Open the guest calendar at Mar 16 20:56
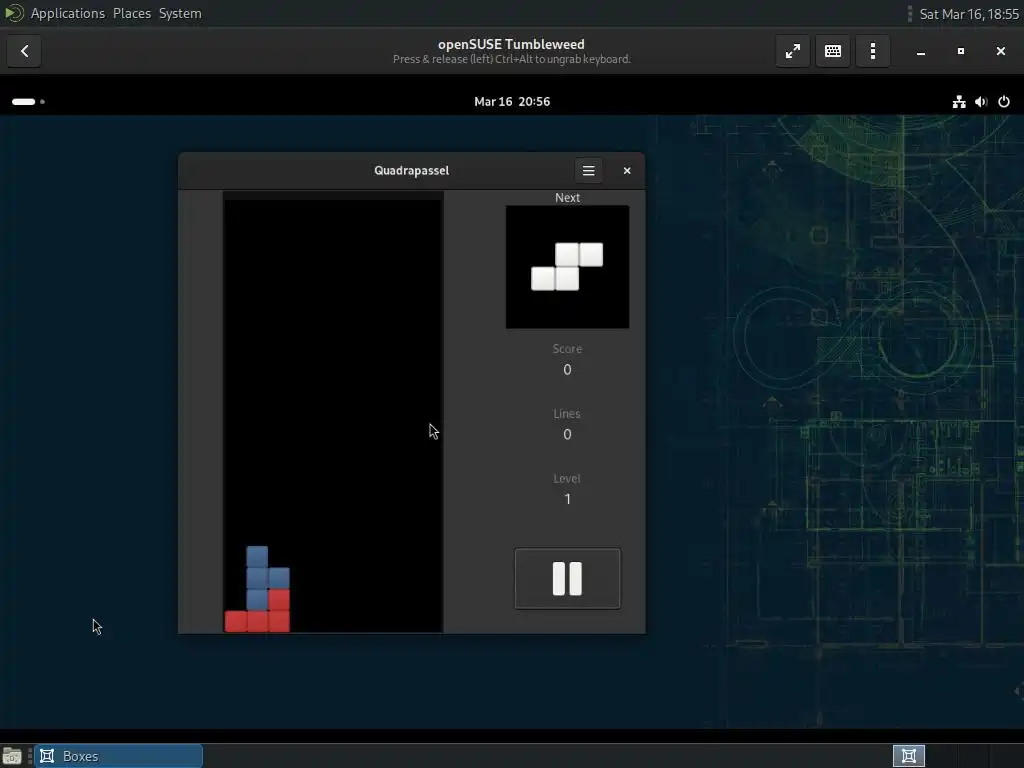Screen dimensions: 1024x768 (x=512, y=101)
